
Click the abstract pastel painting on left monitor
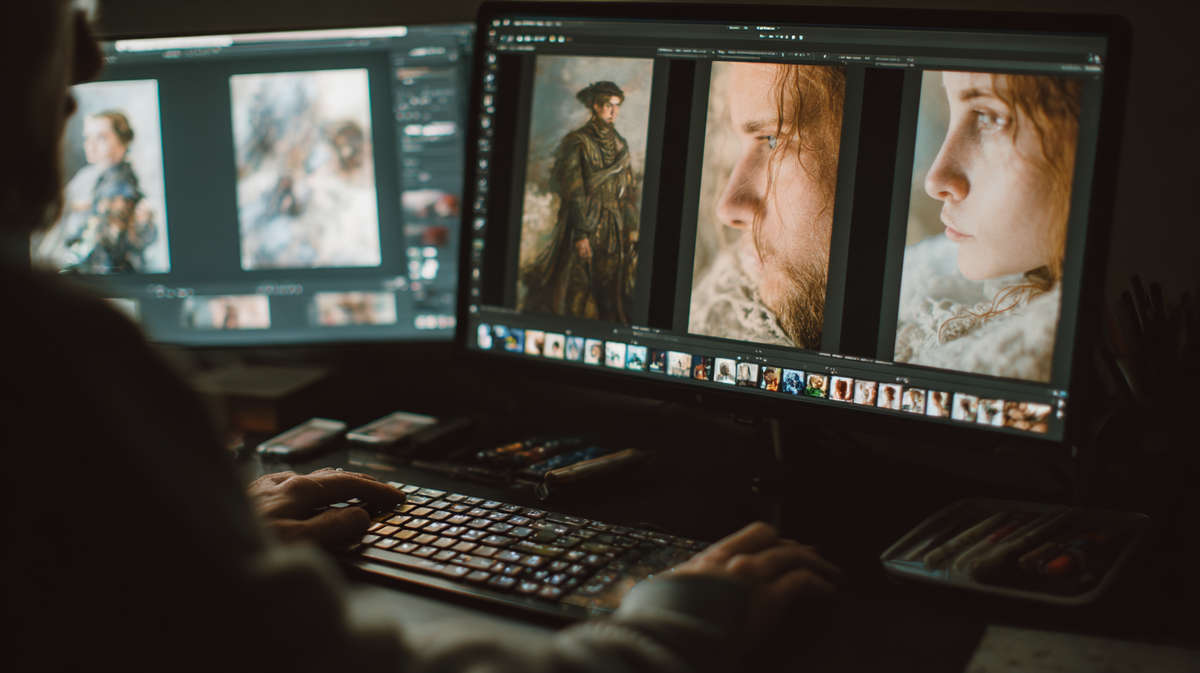(x=304, y=168)
